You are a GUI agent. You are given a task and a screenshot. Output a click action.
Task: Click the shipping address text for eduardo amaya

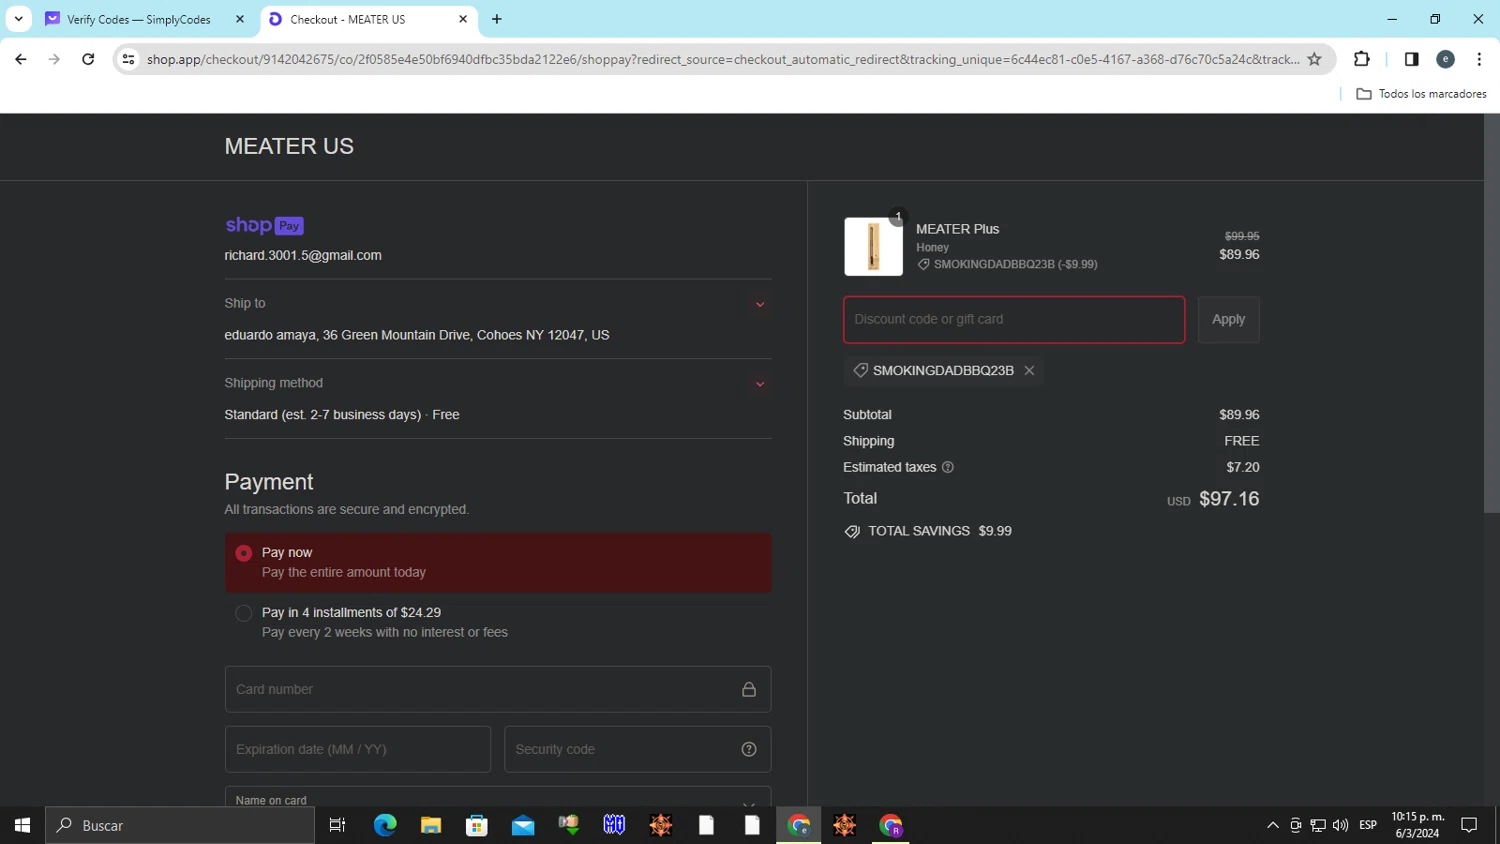(x=417, y=335)
